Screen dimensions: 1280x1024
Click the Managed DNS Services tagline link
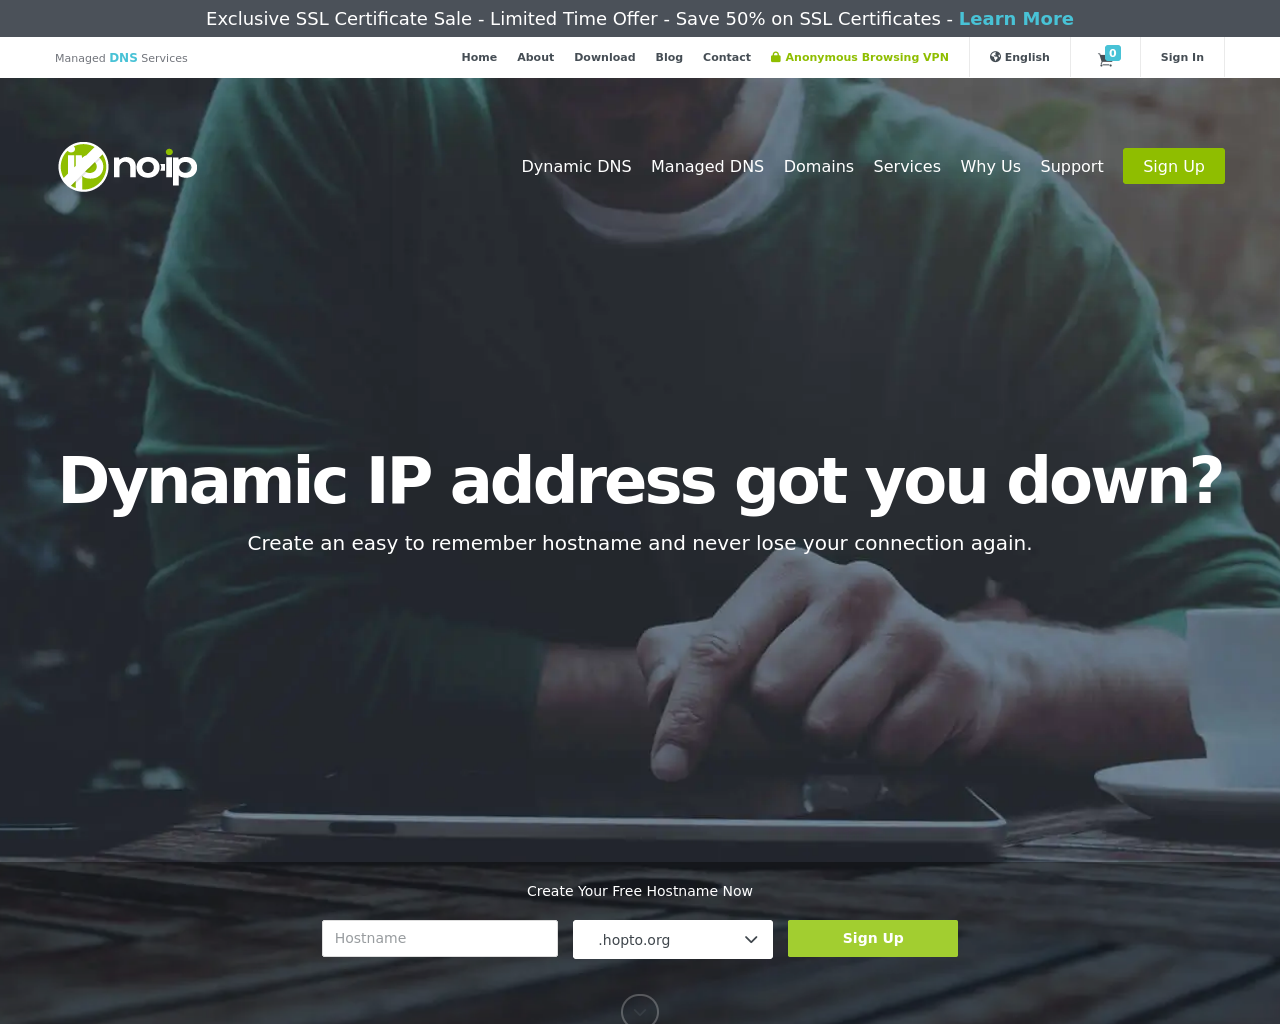(121, 58)
